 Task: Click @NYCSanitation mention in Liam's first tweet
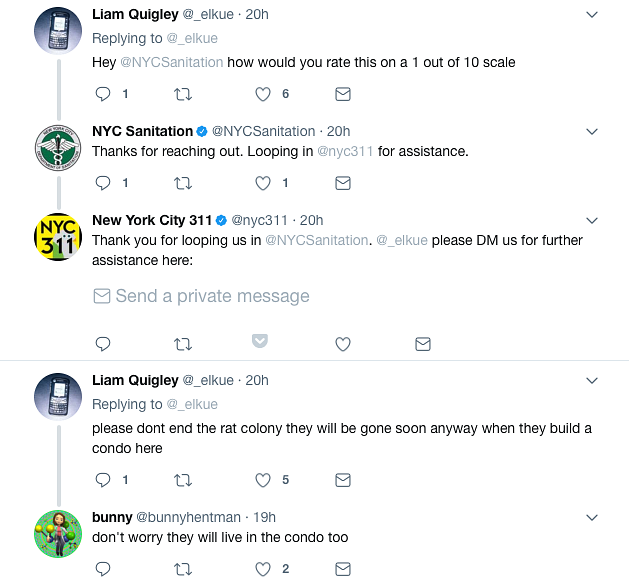tap(172, 62)
